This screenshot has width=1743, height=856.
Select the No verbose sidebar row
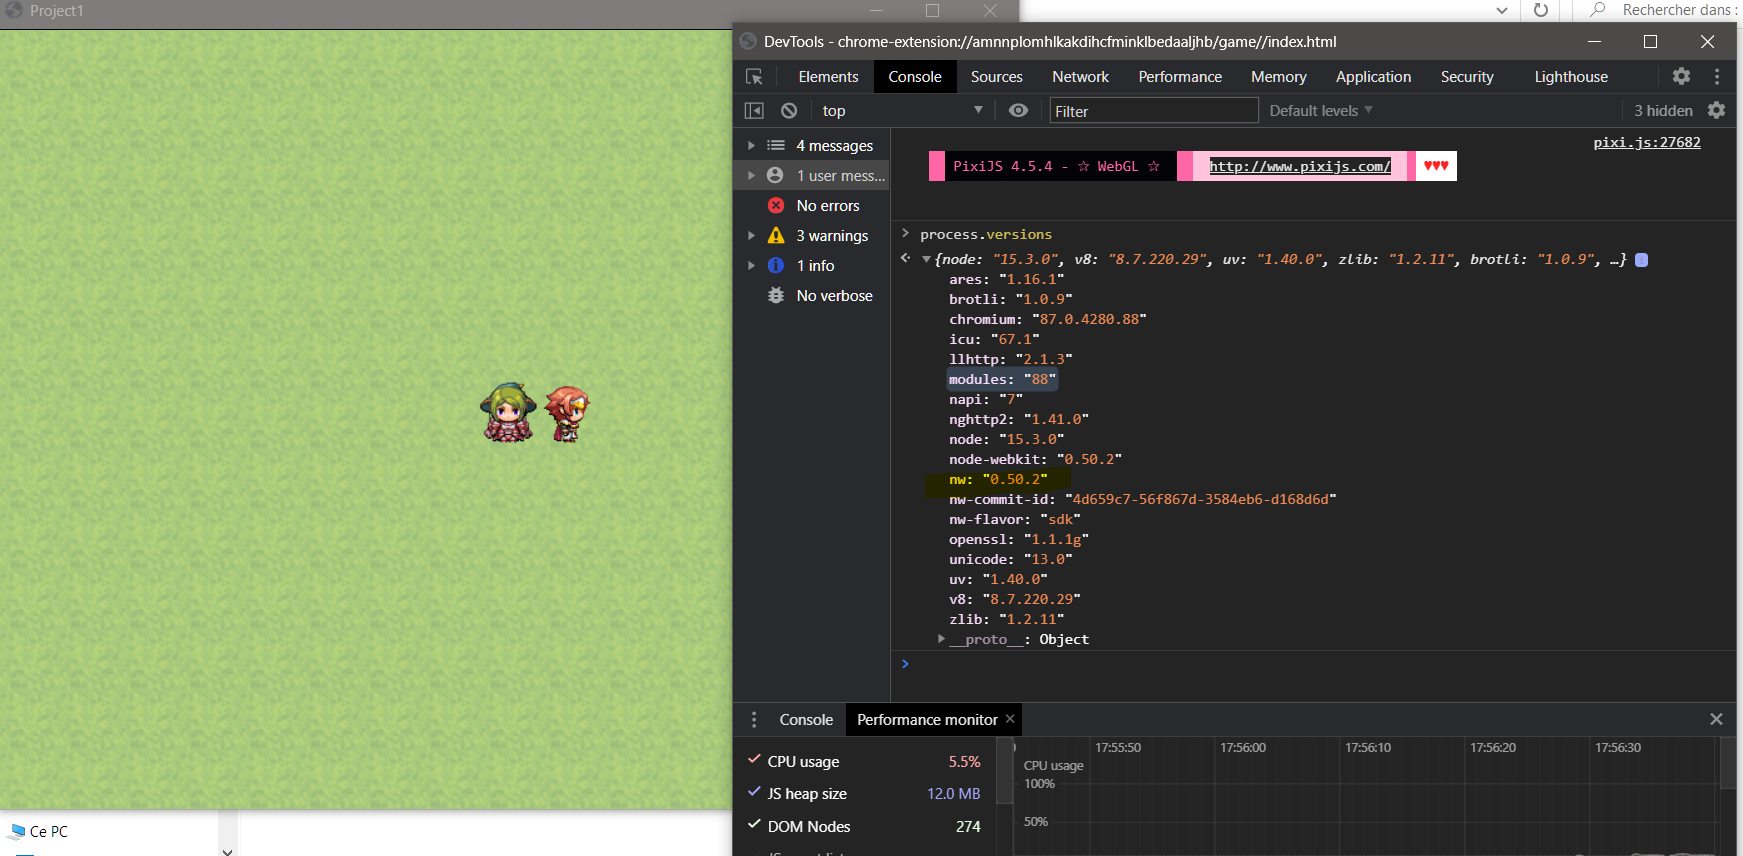point(811,296)
